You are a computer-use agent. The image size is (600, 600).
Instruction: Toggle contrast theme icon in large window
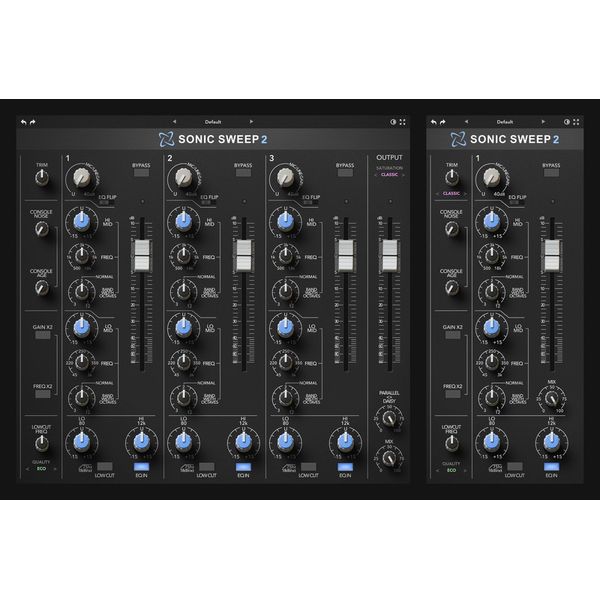coord(393,122)
